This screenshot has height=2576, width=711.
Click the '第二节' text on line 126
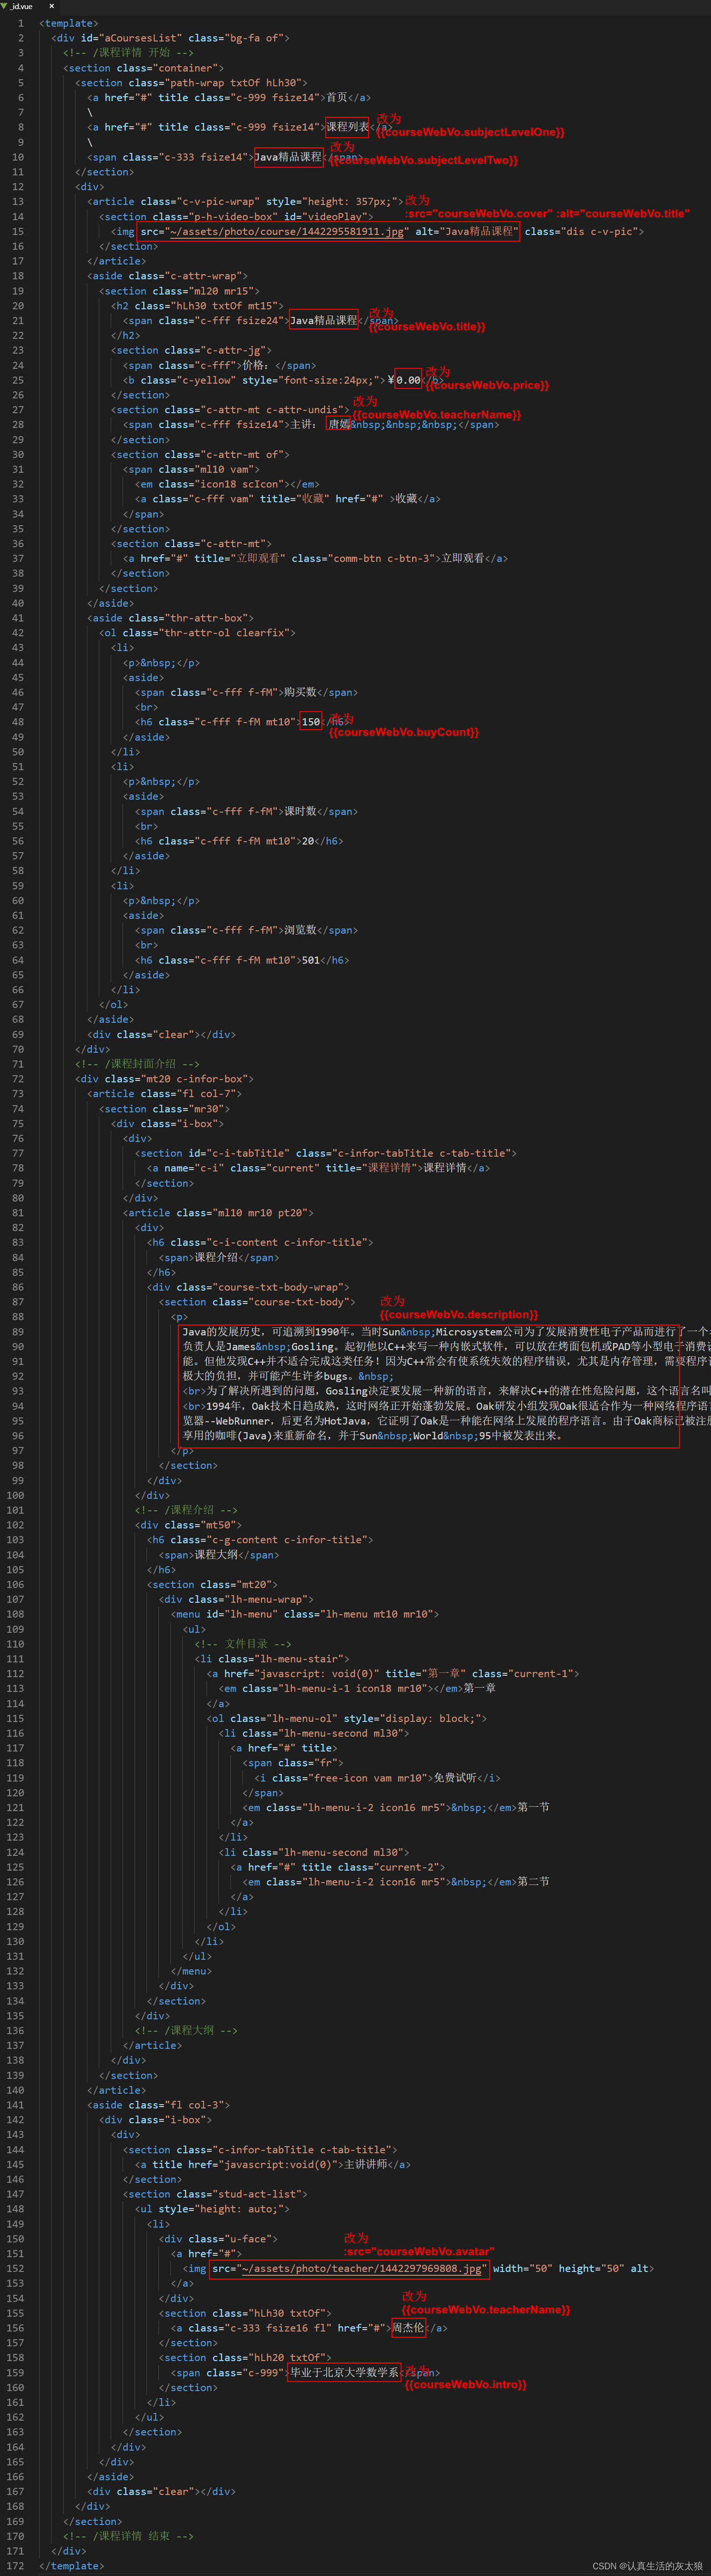coord(533,1881)
